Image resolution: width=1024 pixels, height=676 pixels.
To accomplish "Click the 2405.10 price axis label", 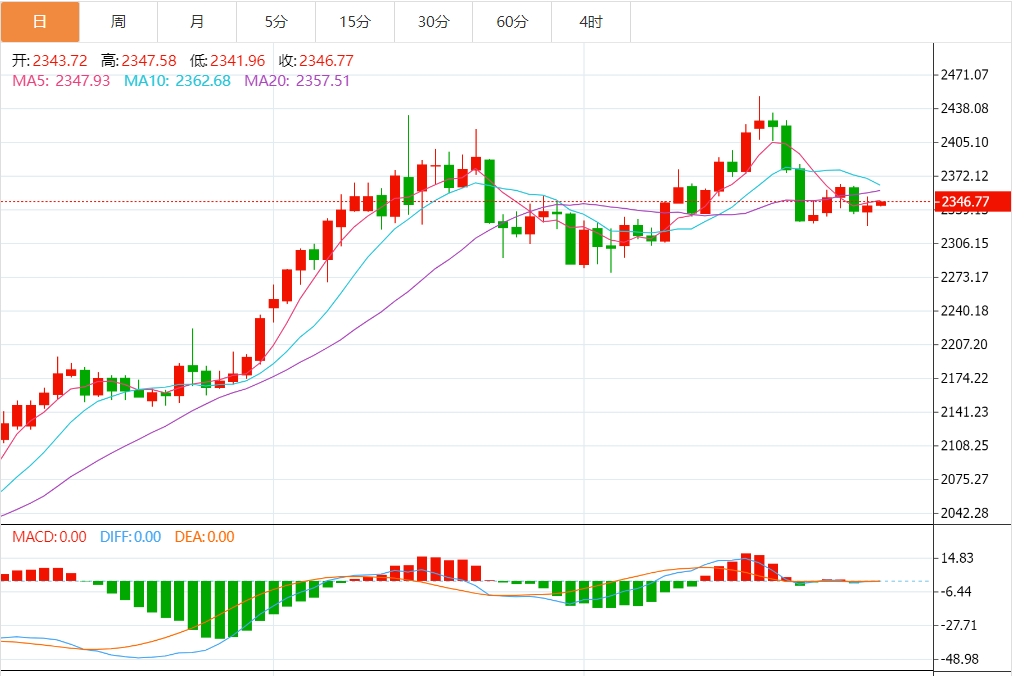I will 965,142.
